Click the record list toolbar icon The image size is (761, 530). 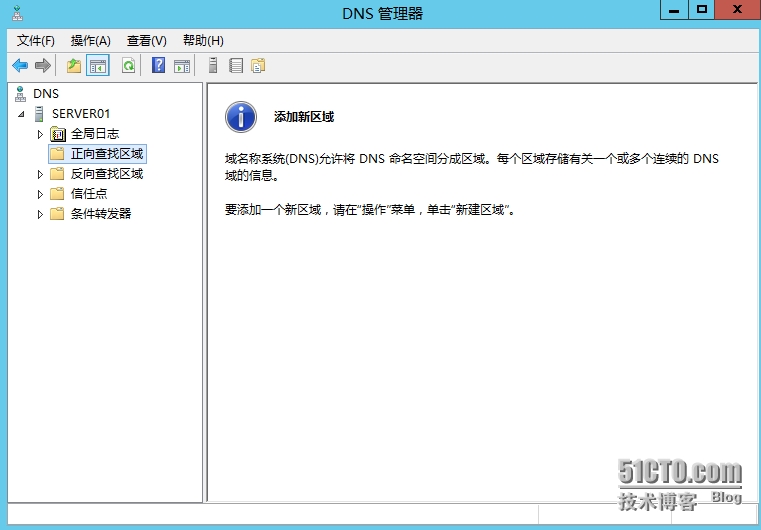[x=236, y=66]
